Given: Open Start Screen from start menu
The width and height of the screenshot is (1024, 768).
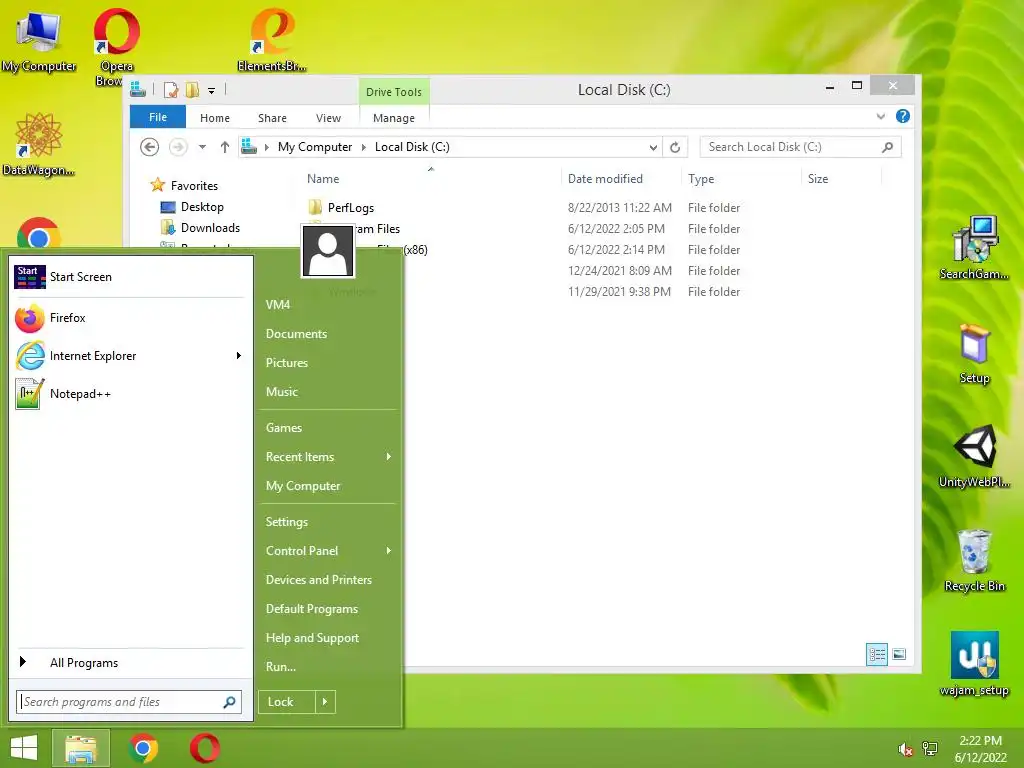Looking at the screenshot, I should (129, 277).
